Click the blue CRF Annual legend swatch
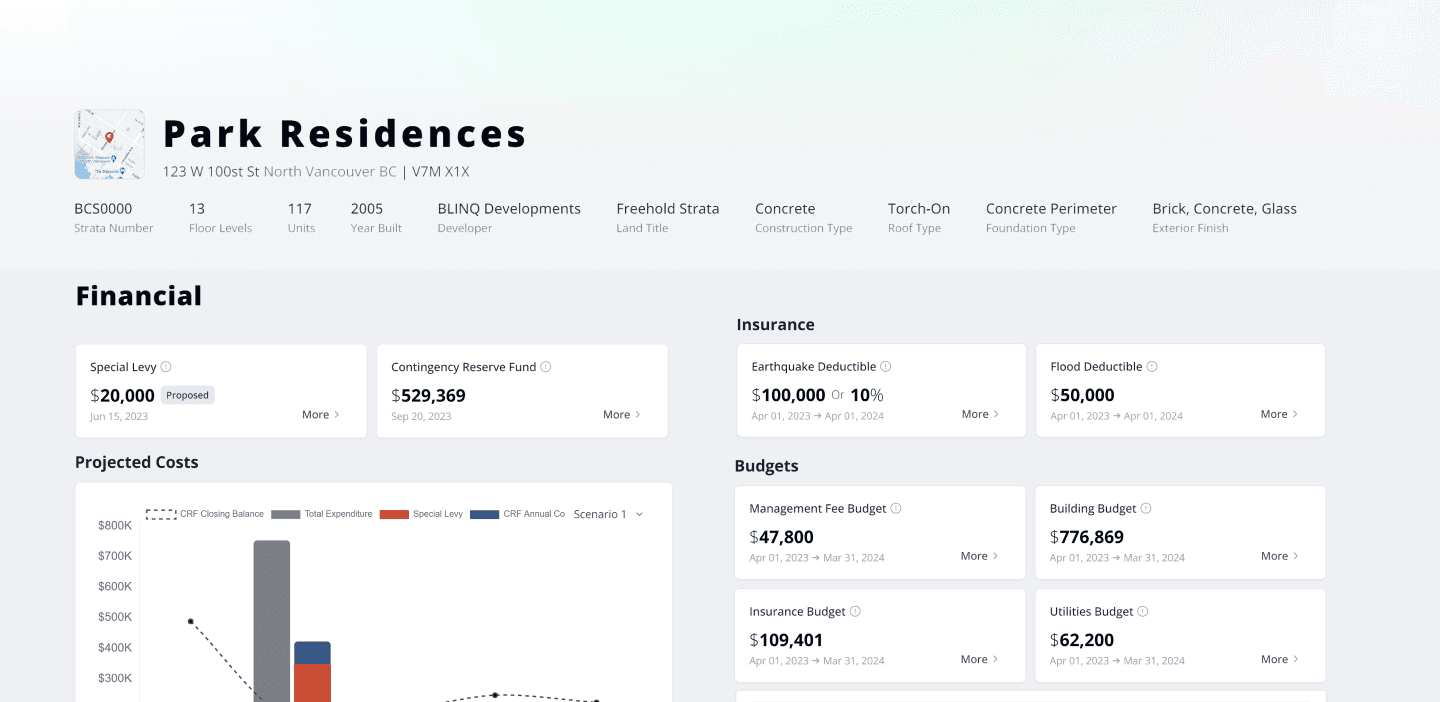This screenshot has width=1440, height=702. tap(484, 514)
